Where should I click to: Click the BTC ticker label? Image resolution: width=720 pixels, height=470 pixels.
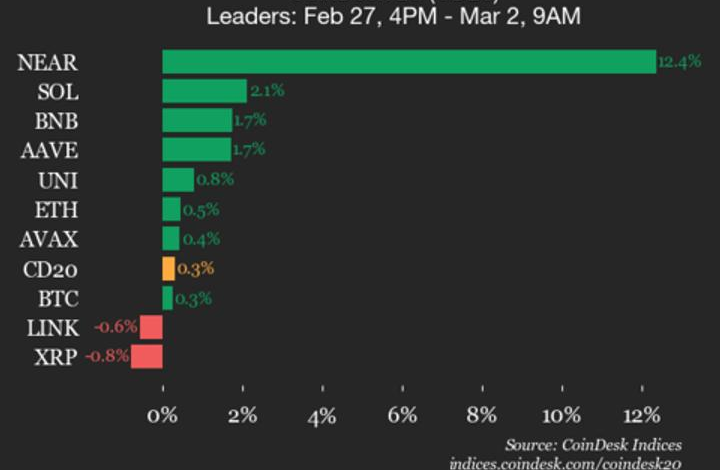pos(60,298)
